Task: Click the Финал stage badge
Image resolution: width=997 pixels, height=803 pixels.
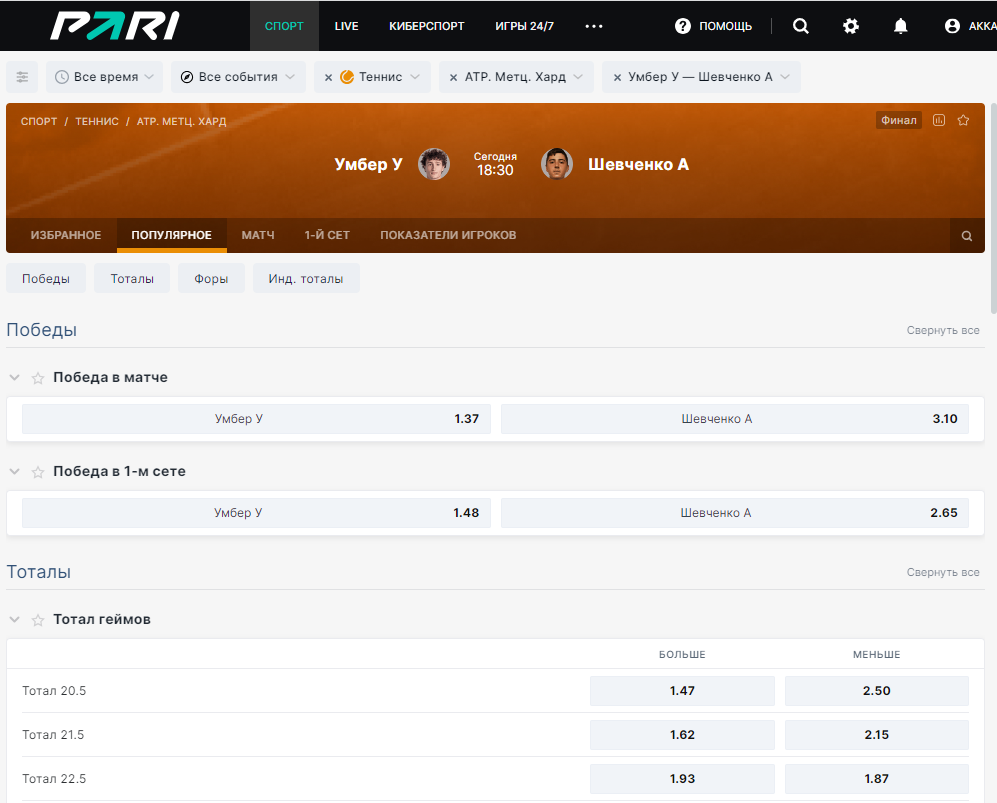Action: point(898,120)
